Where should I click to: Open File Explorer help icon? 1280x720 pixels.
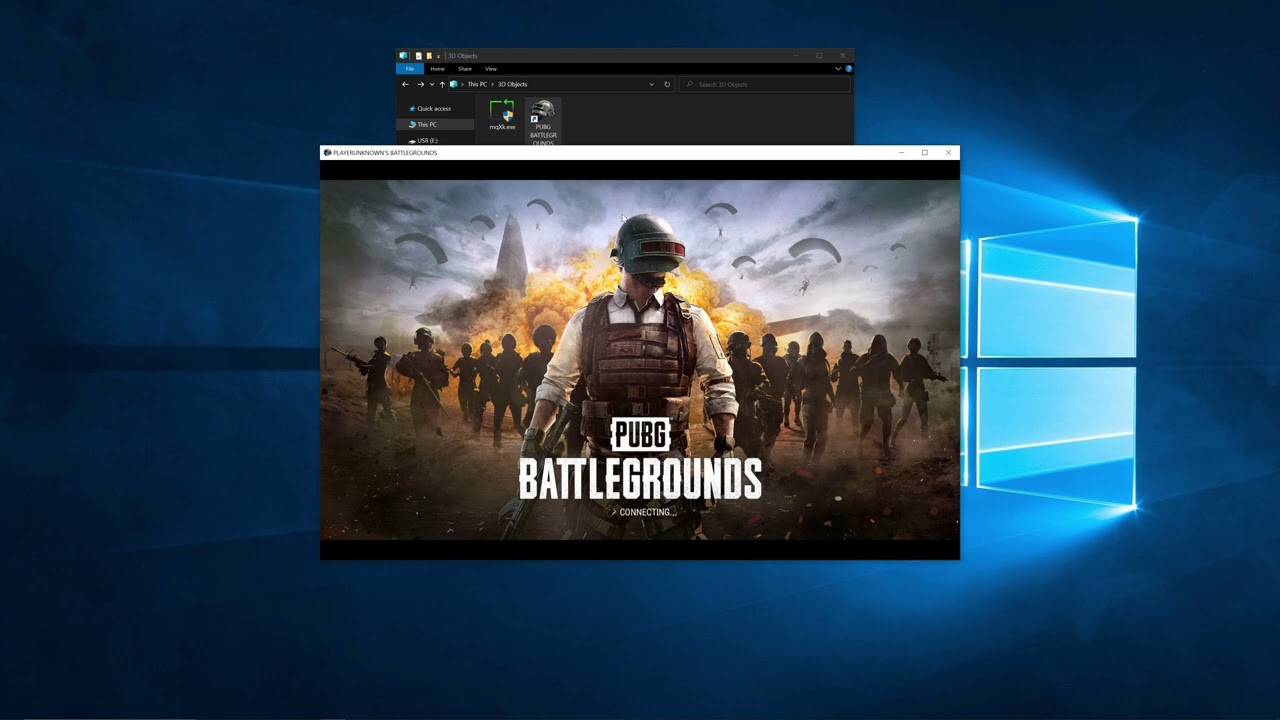(x=849, y=69)
